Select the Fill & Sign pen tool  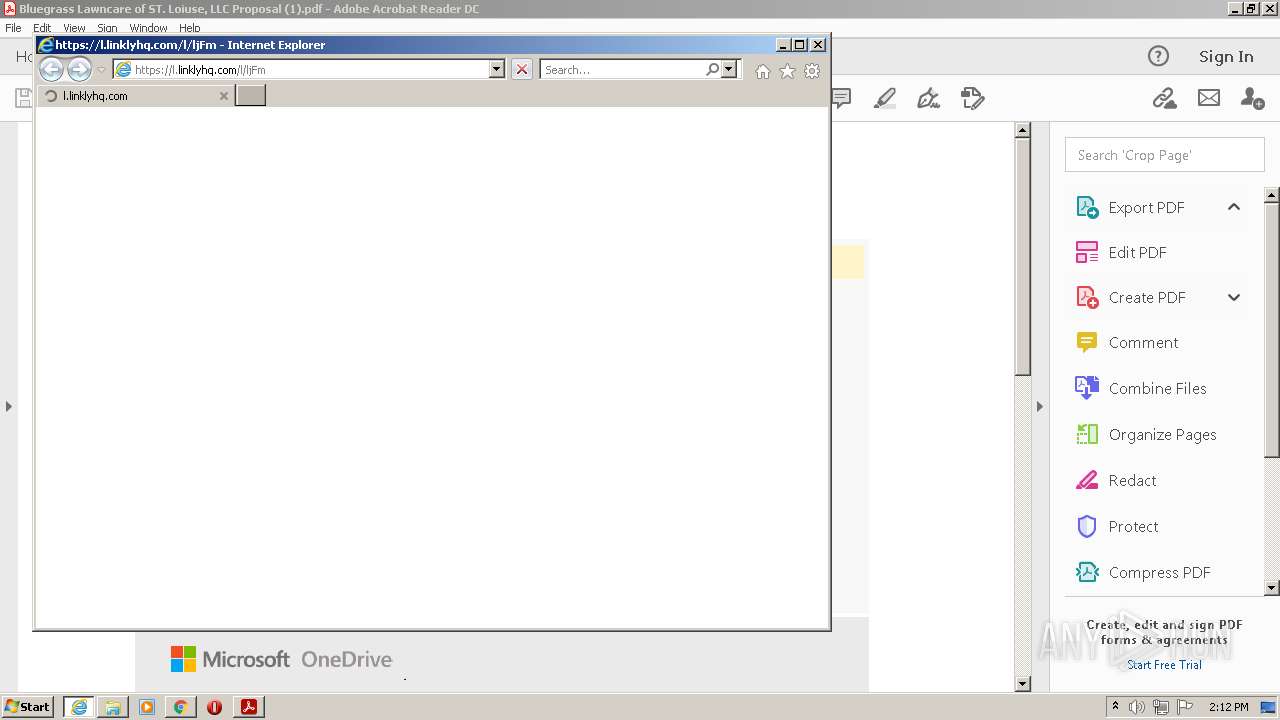pyautogui.click(x=929, y=98)
